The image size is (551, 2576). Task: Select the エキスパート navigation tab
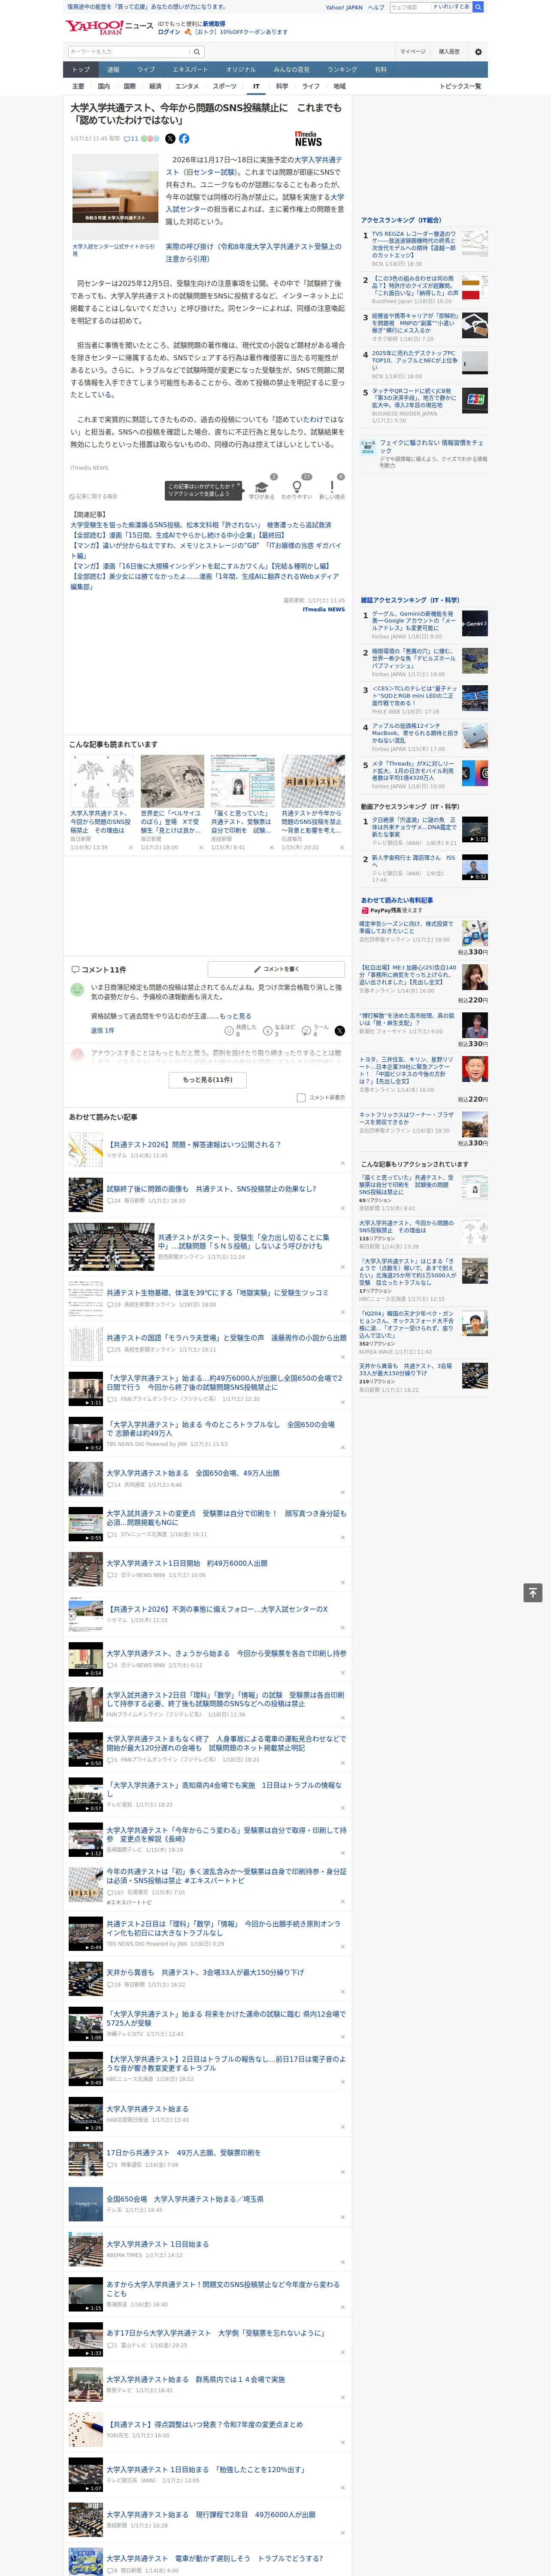[190, 69]
